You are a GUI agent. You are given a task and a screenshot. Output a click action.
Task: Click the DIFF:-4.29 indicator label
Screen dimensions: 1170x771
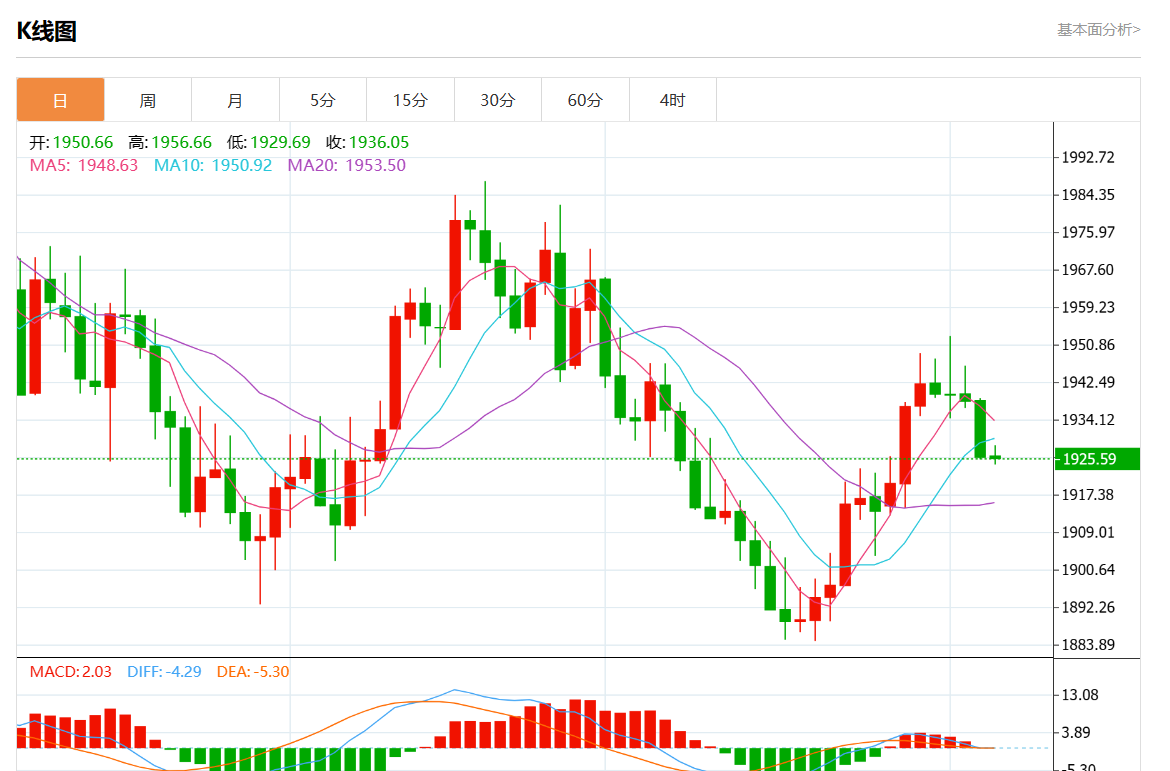[x=164, y=672]
